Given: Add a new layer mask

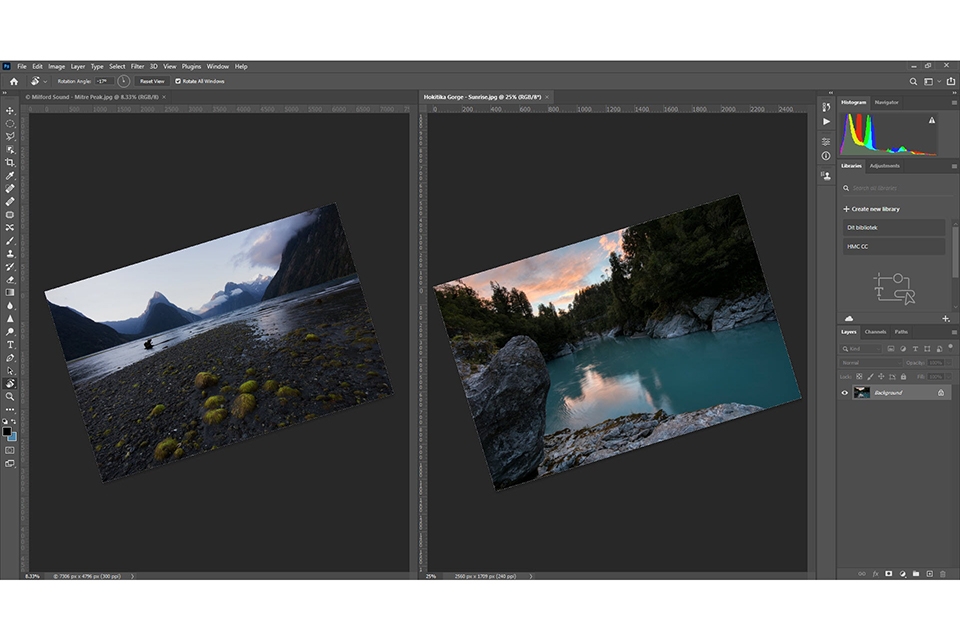Looking at the screenshot, I should 889,573.
